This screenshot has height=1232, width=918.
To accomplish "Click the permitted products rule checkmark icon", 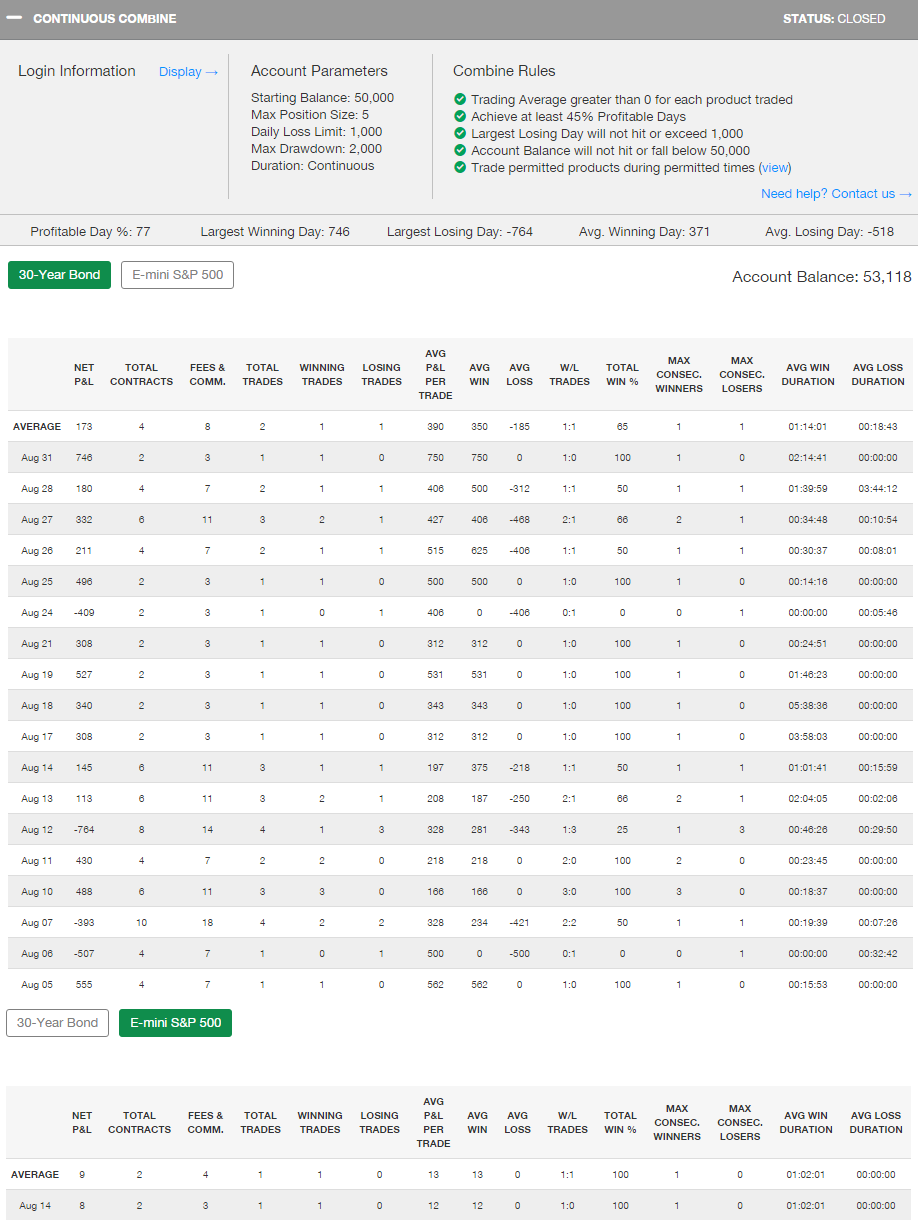I will coord(460,168).
